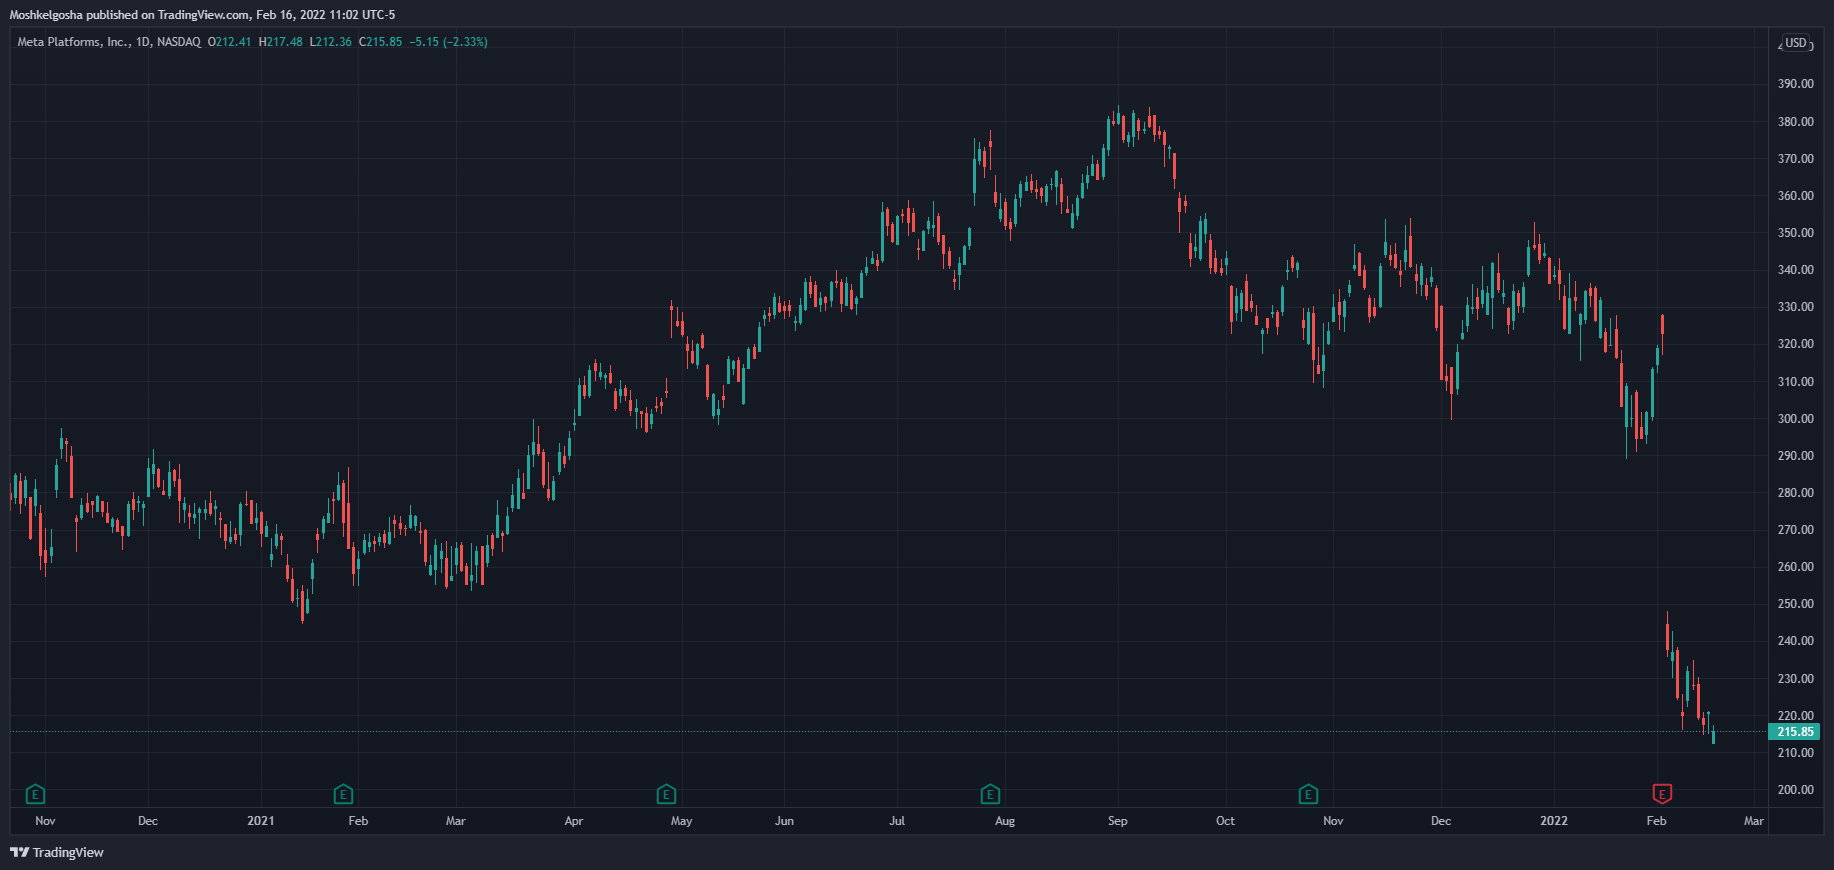Click the Aug label on time axis

1005,821
